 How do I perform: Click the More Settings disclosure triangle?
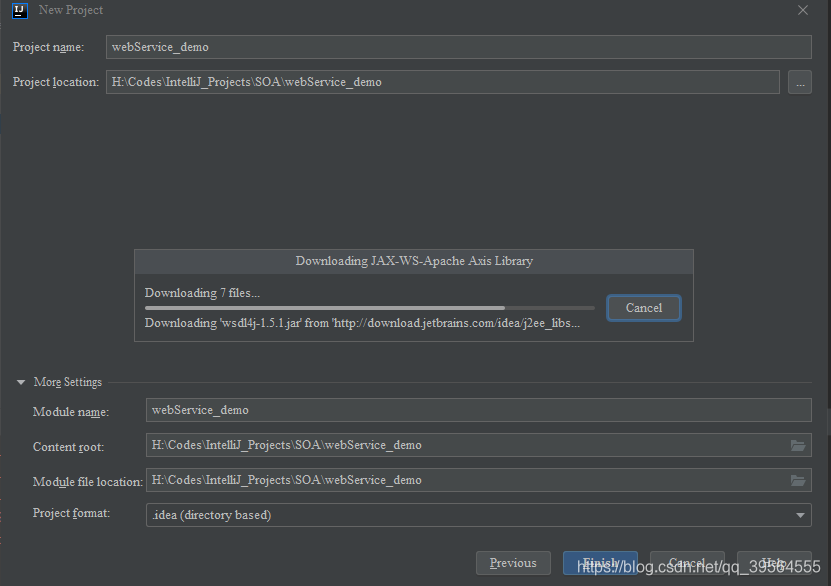point(20,381)
